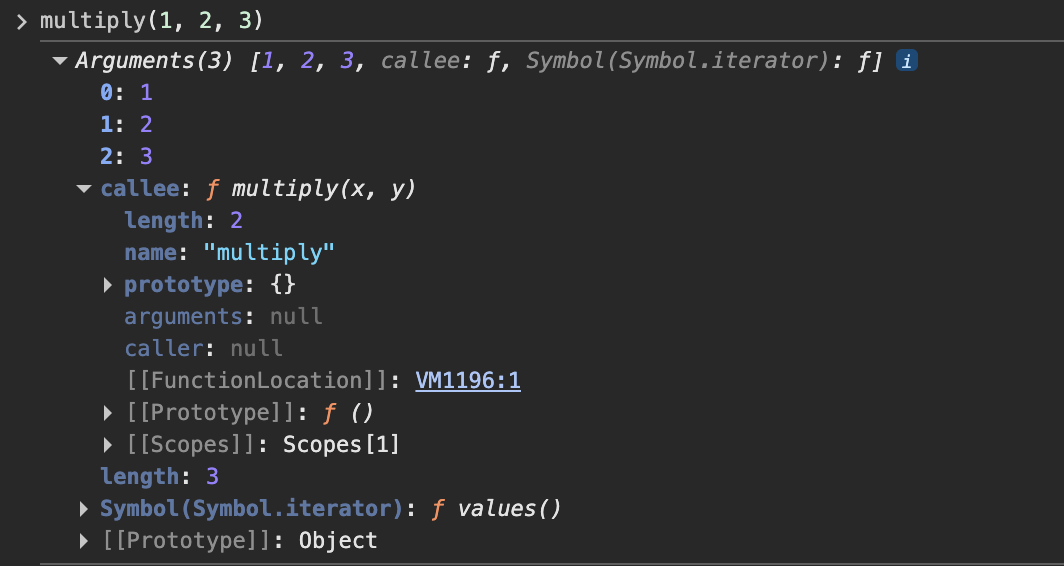Select the '0: 1' property row
This screenshot has width=1064, height=566.
tap(126, 93)
